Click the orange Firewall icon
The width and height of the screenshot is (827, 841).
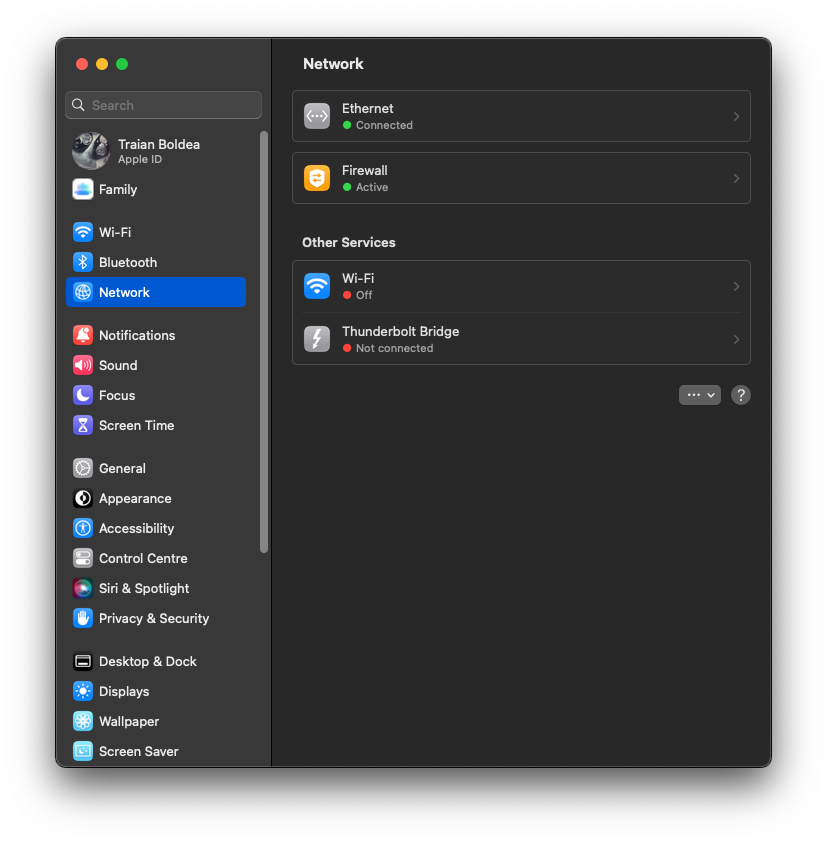pyautogui.click(x=317, y=178)
